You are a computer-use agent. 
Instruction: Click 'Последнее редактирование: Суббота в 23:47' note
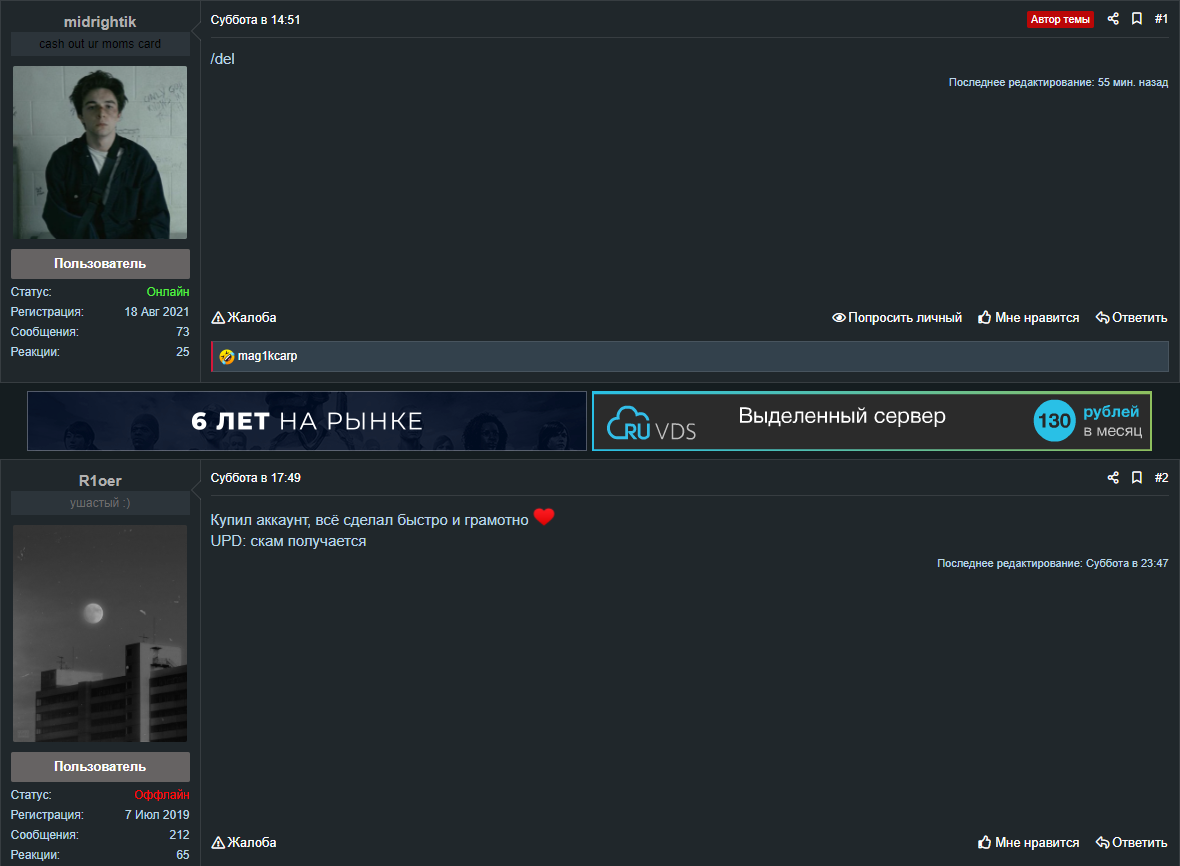pos(1052,563)
